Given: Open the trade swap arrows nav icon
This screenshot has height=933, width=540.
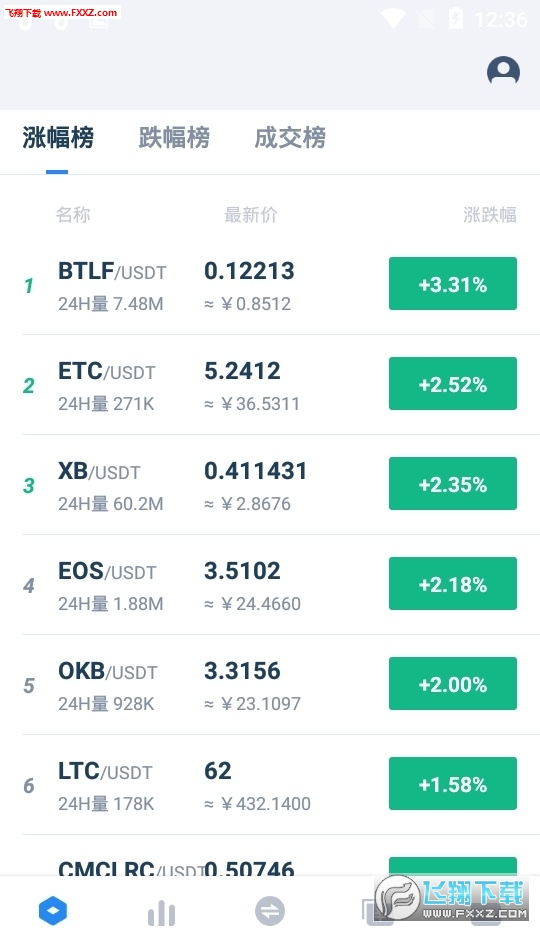Looking at the screenshot, I should (x=269, y=911).
